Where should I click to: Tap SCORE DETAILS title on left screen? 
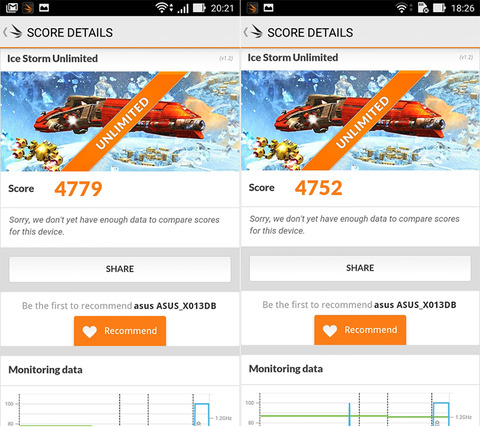coord(70,33)
